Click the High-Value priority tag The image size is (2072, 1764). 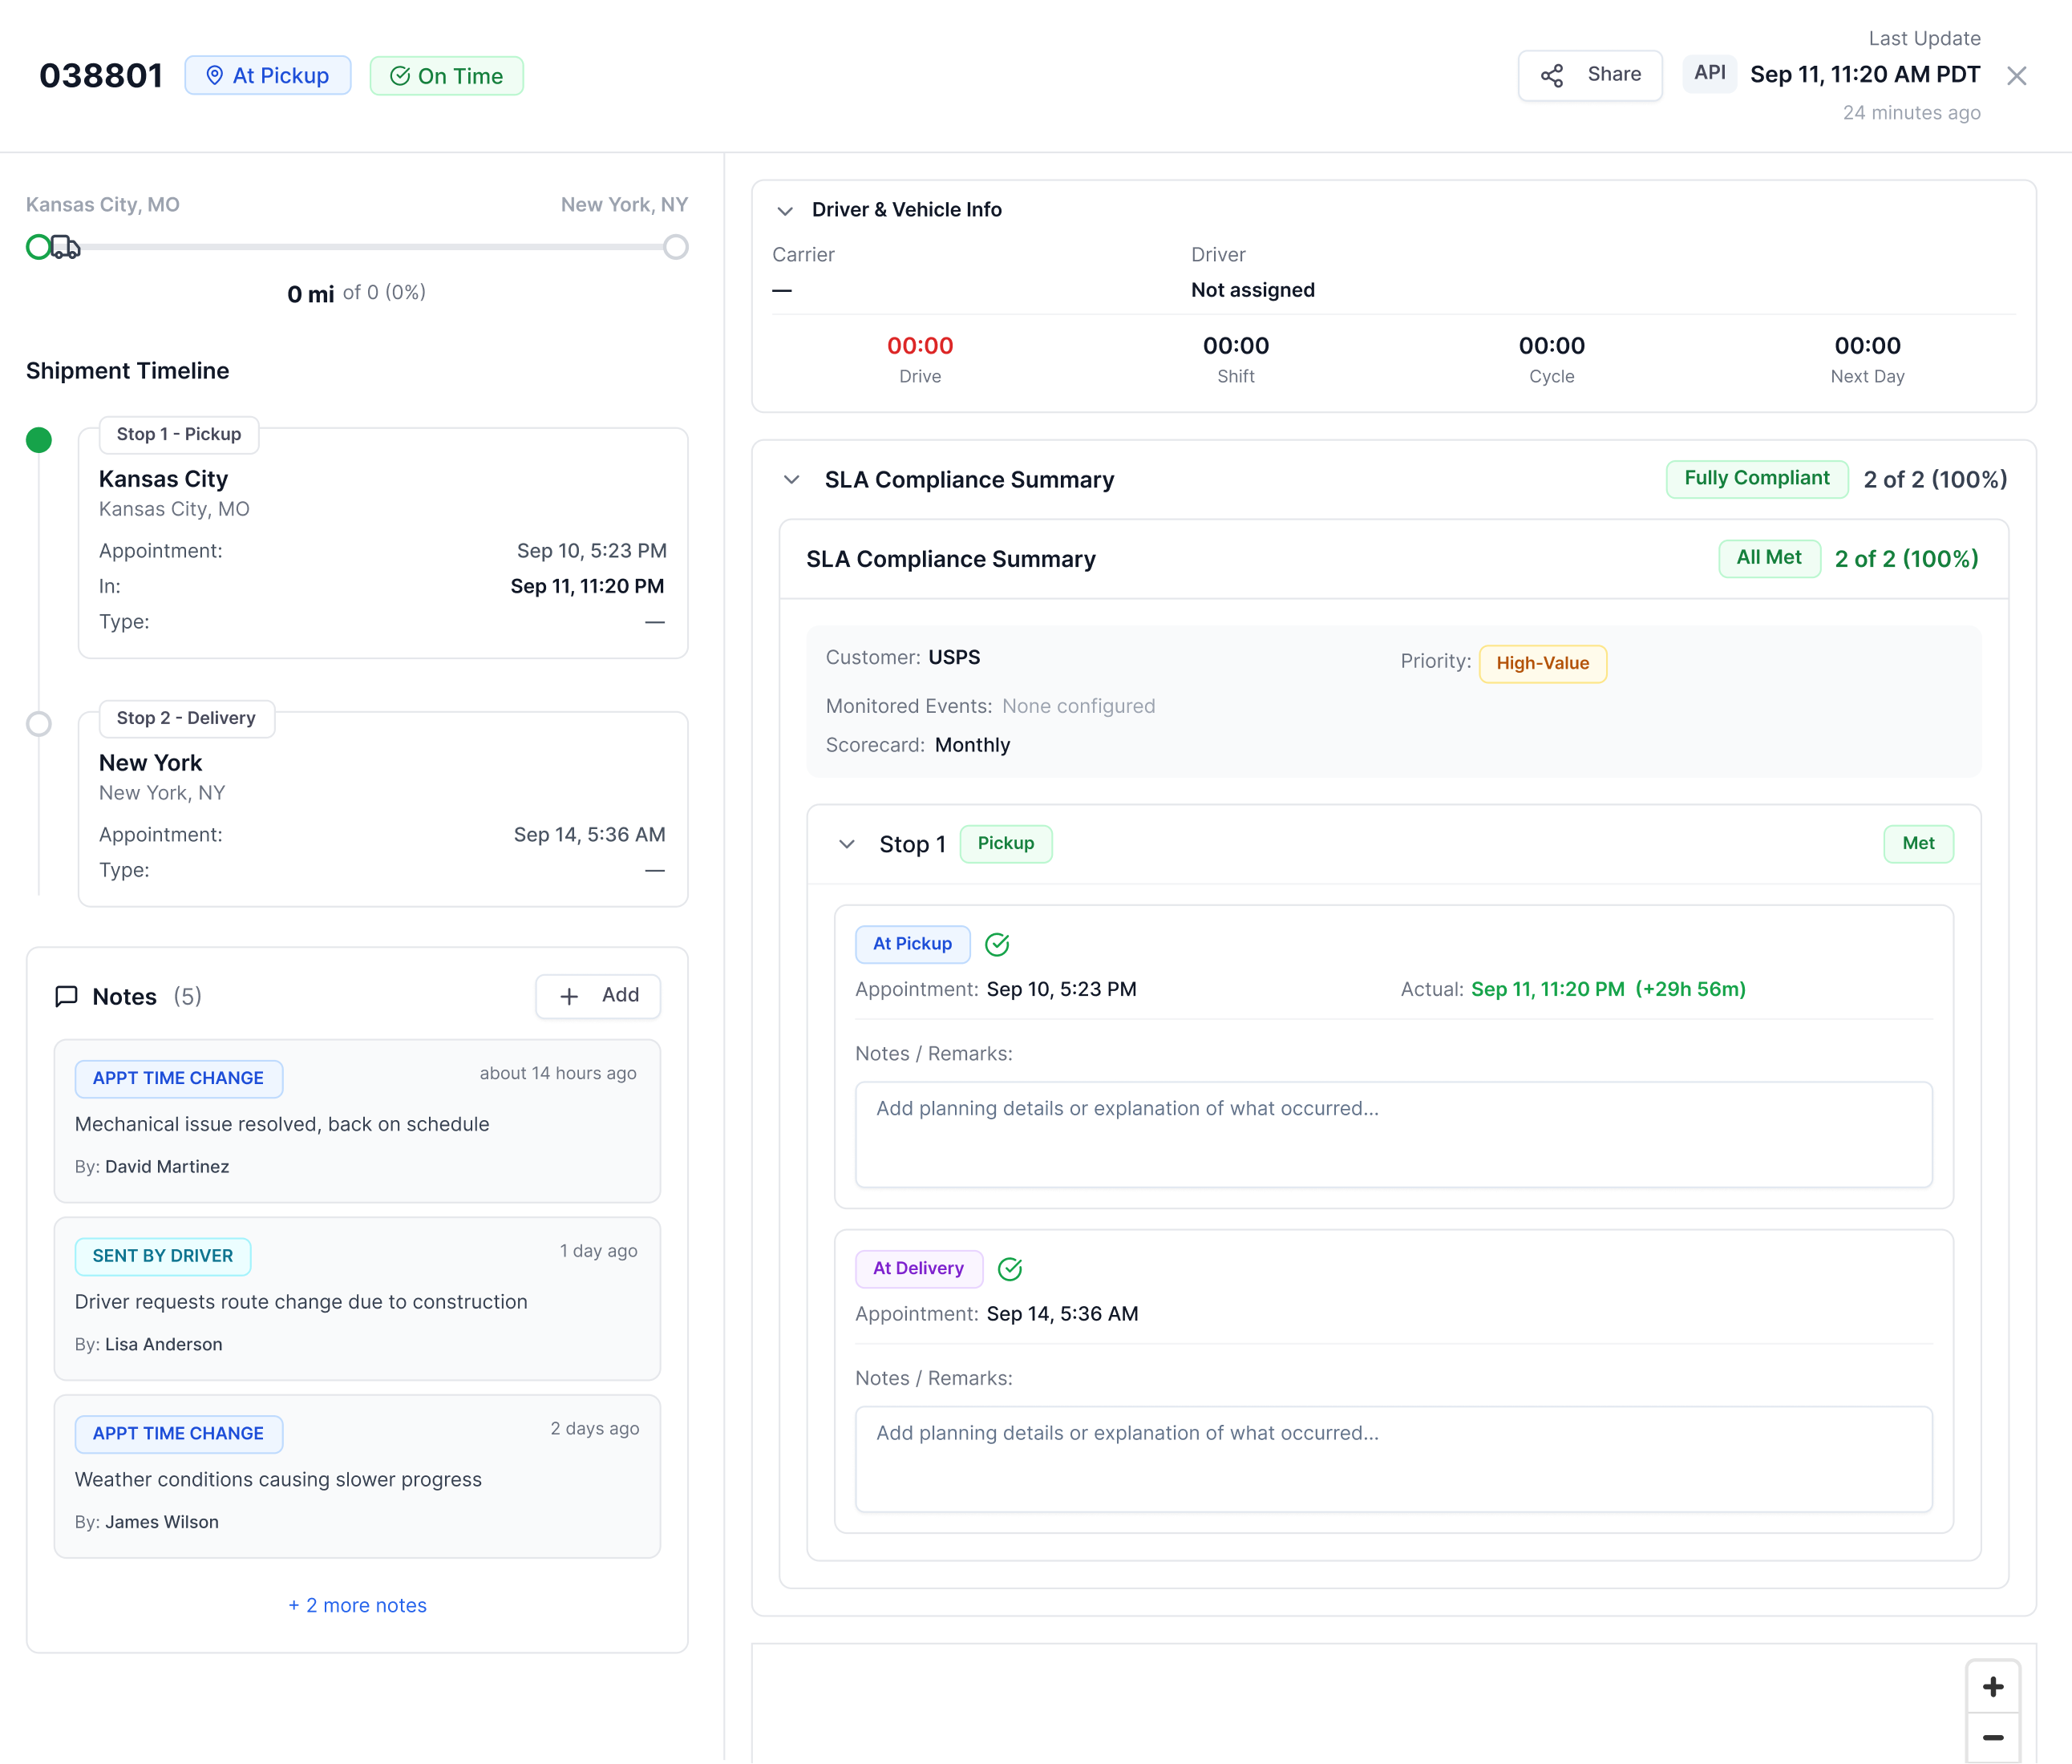1542,663
